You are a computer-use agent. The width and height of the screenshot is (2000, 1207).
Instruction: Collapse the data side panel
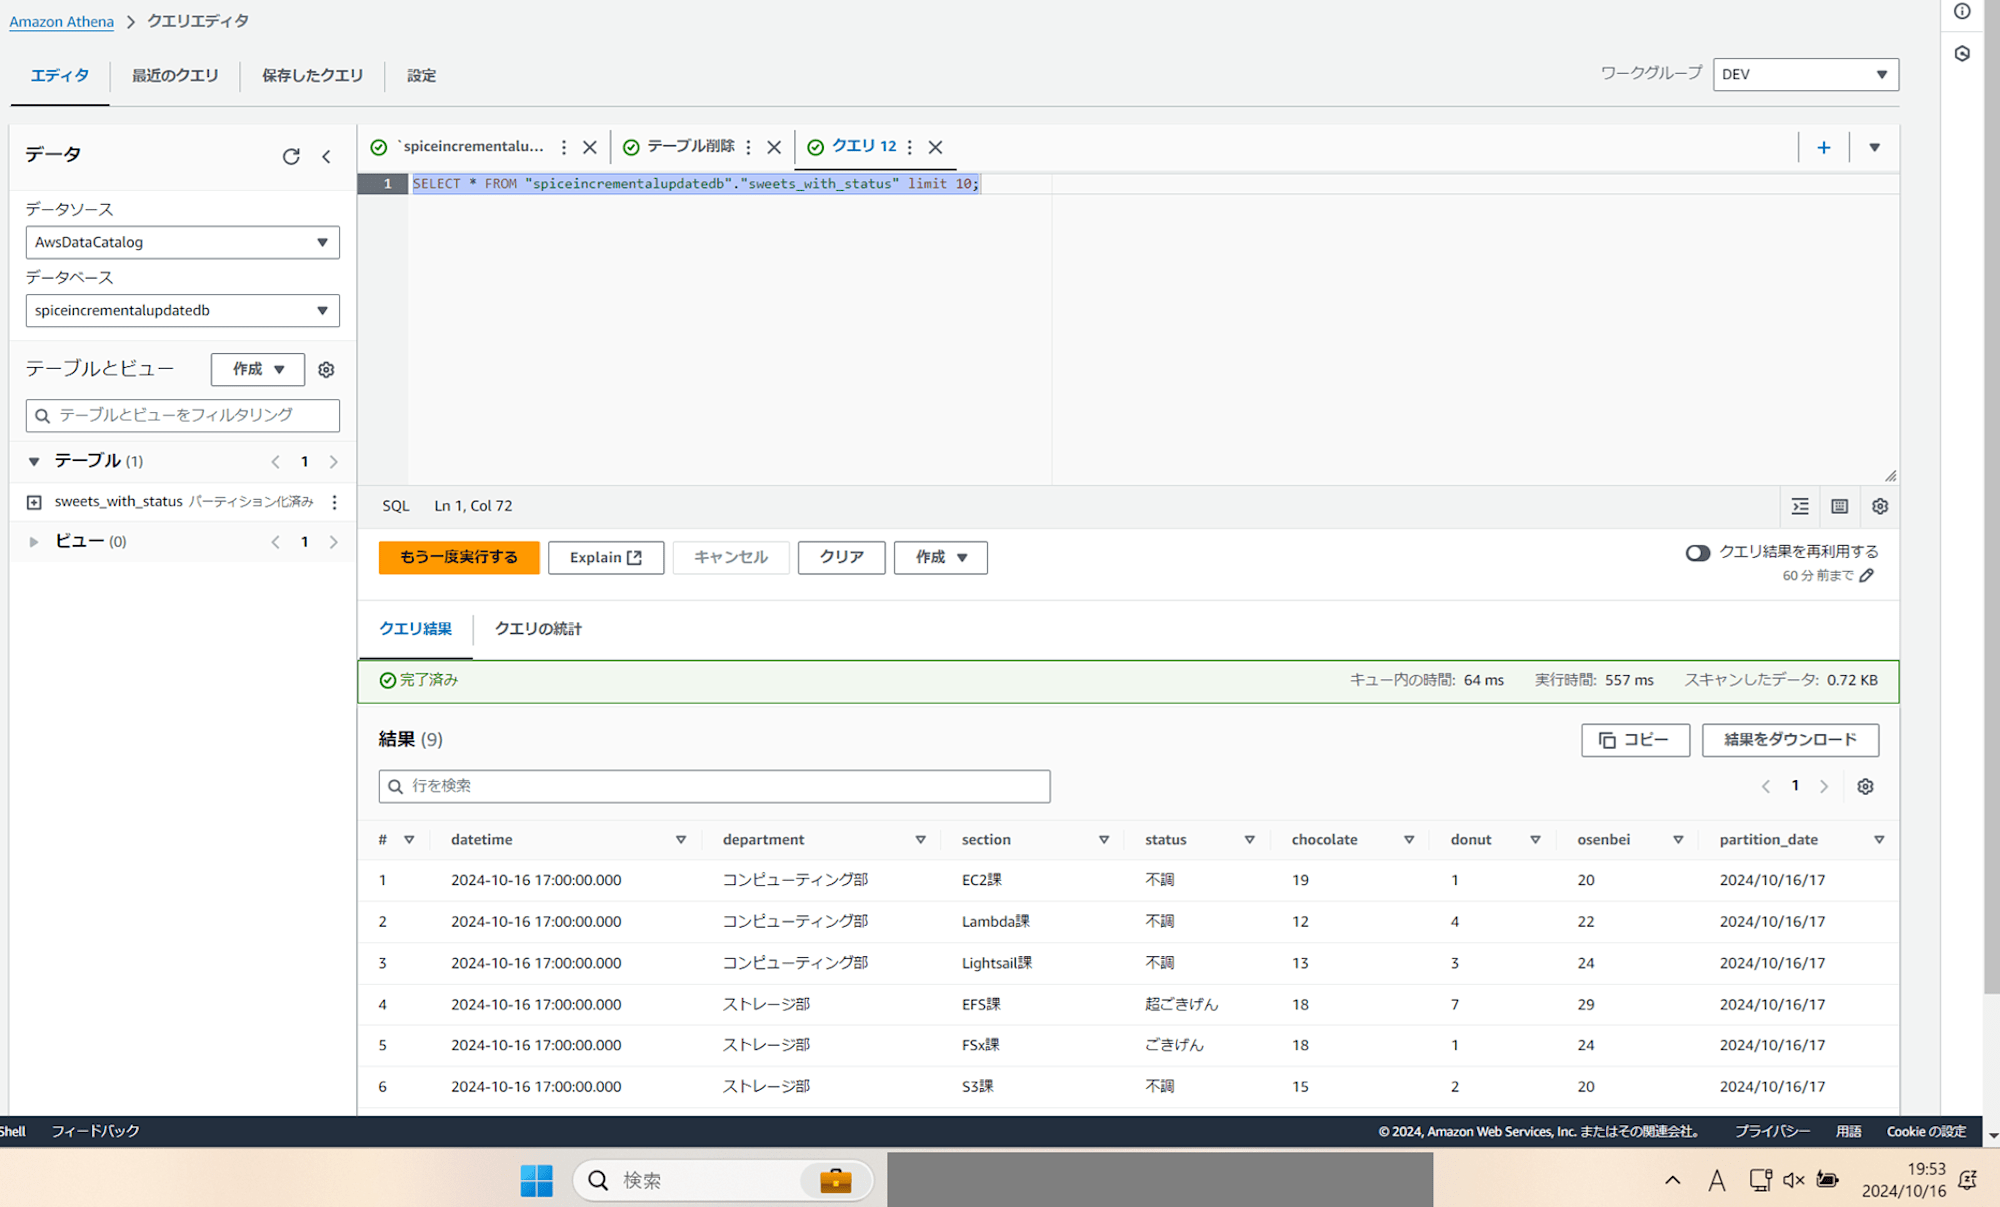pyautogui.click(x=326, y=156)
